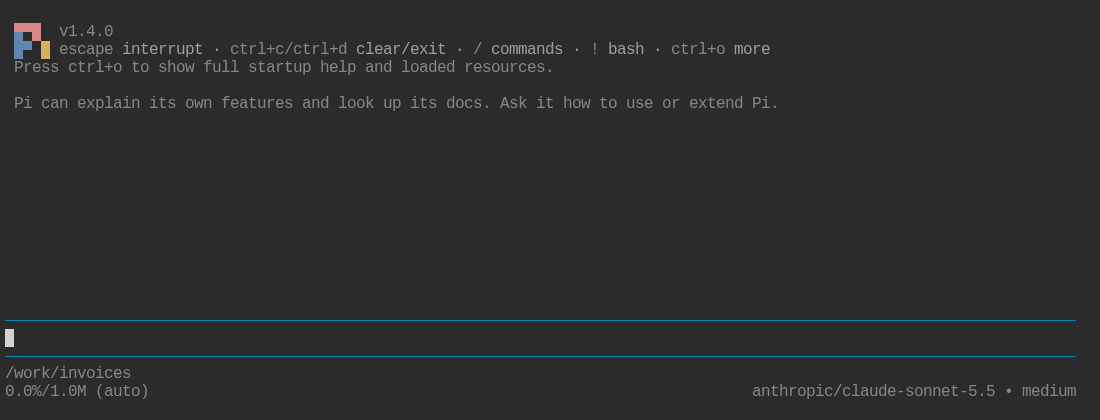
Task: Click the Pi logo icon
Action: point(32,41)
